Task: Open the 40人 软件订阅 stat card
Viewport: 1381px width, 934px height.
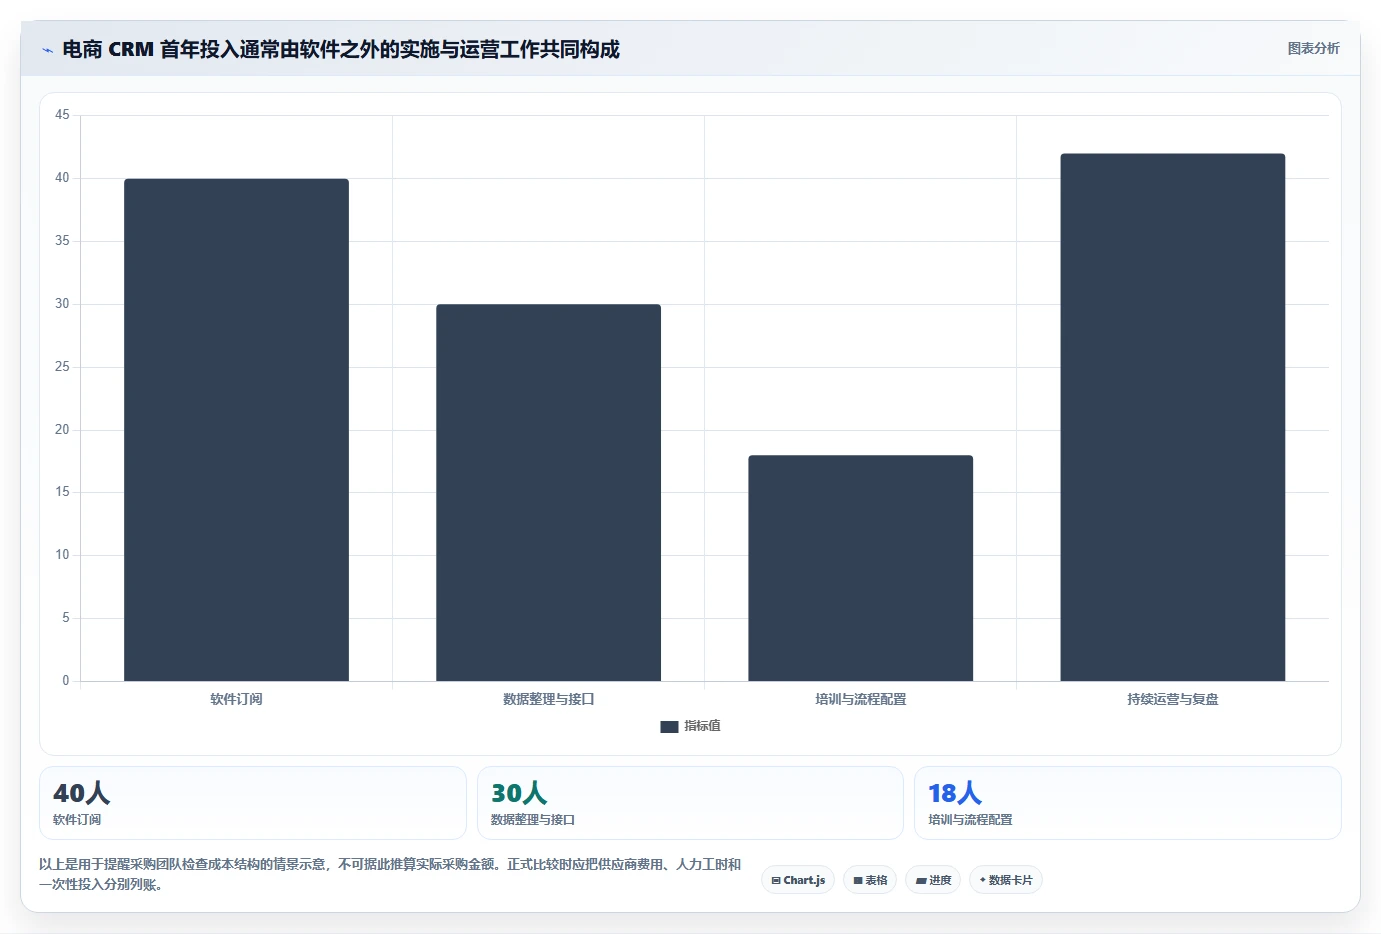Action: click(253, 803)
